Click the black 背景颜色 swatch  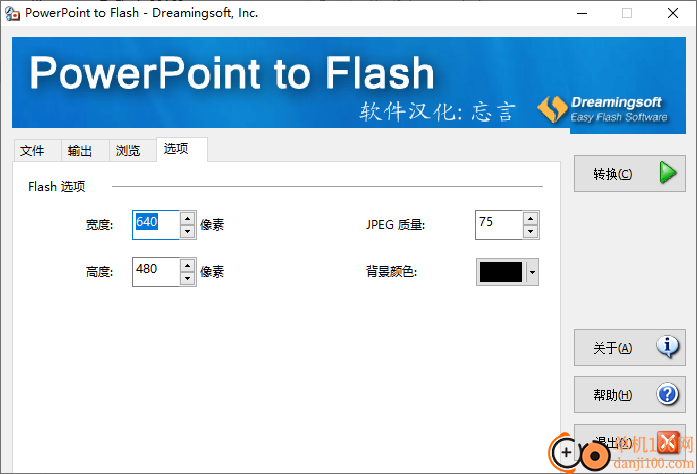tap(501, 272)
